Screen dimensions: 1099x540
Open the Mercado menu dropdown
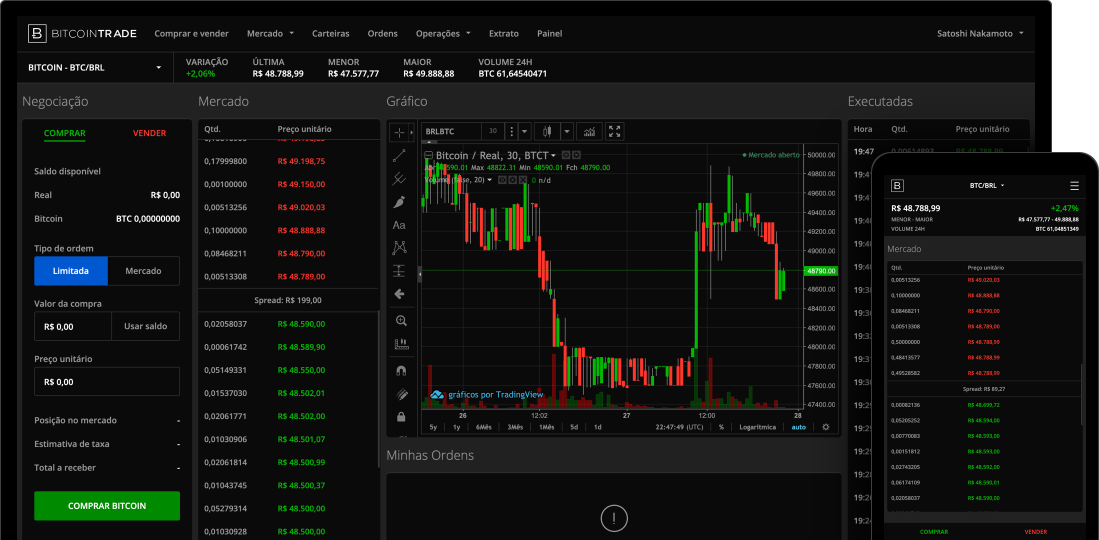coord(270,33)
